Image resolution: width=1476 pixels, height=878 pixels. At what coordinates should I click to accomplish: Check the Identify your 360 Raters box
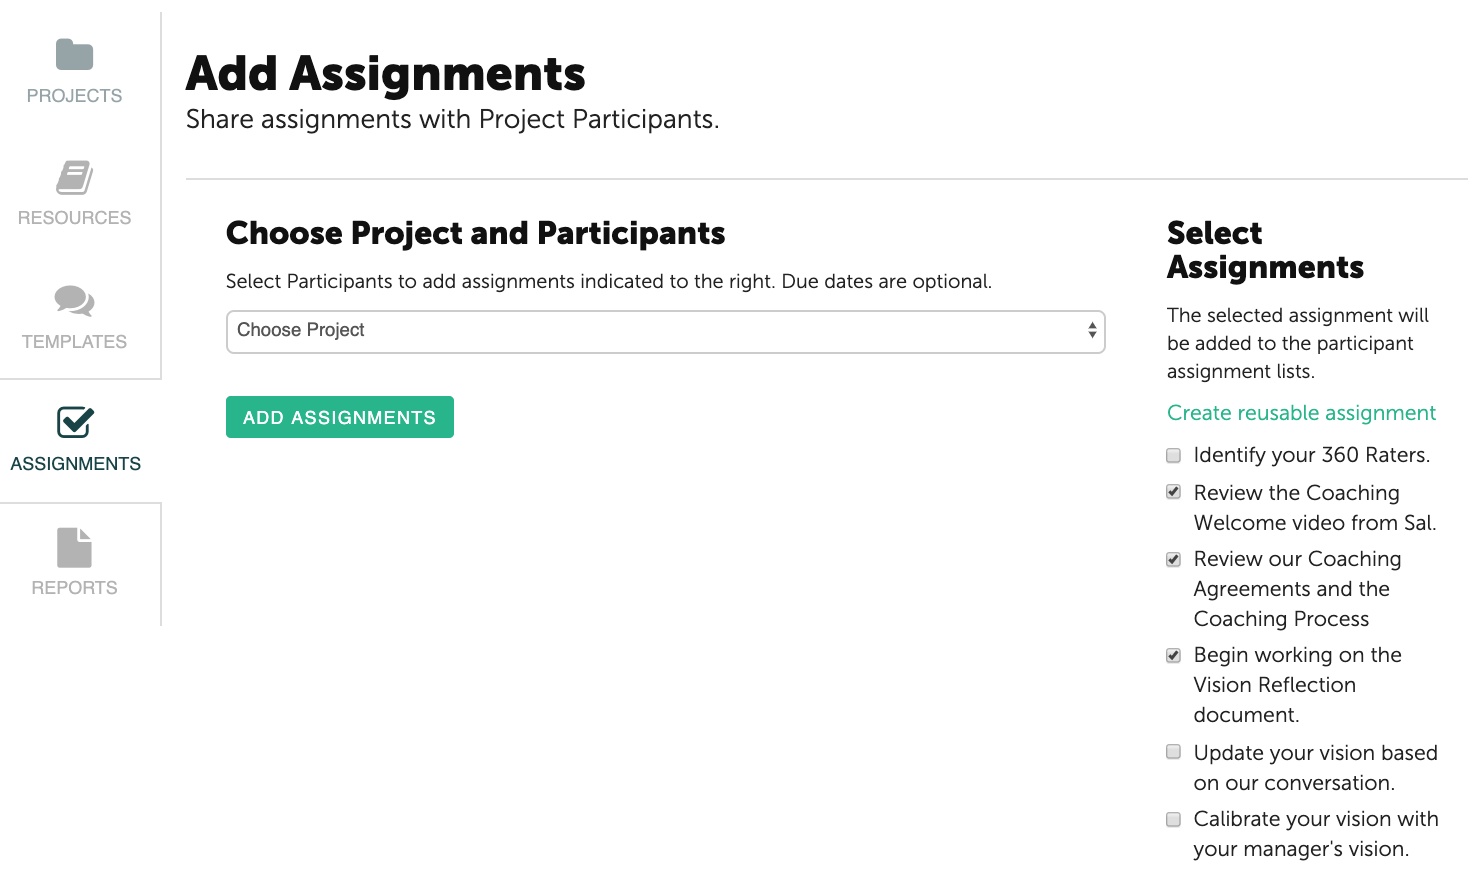(1174, 456)
